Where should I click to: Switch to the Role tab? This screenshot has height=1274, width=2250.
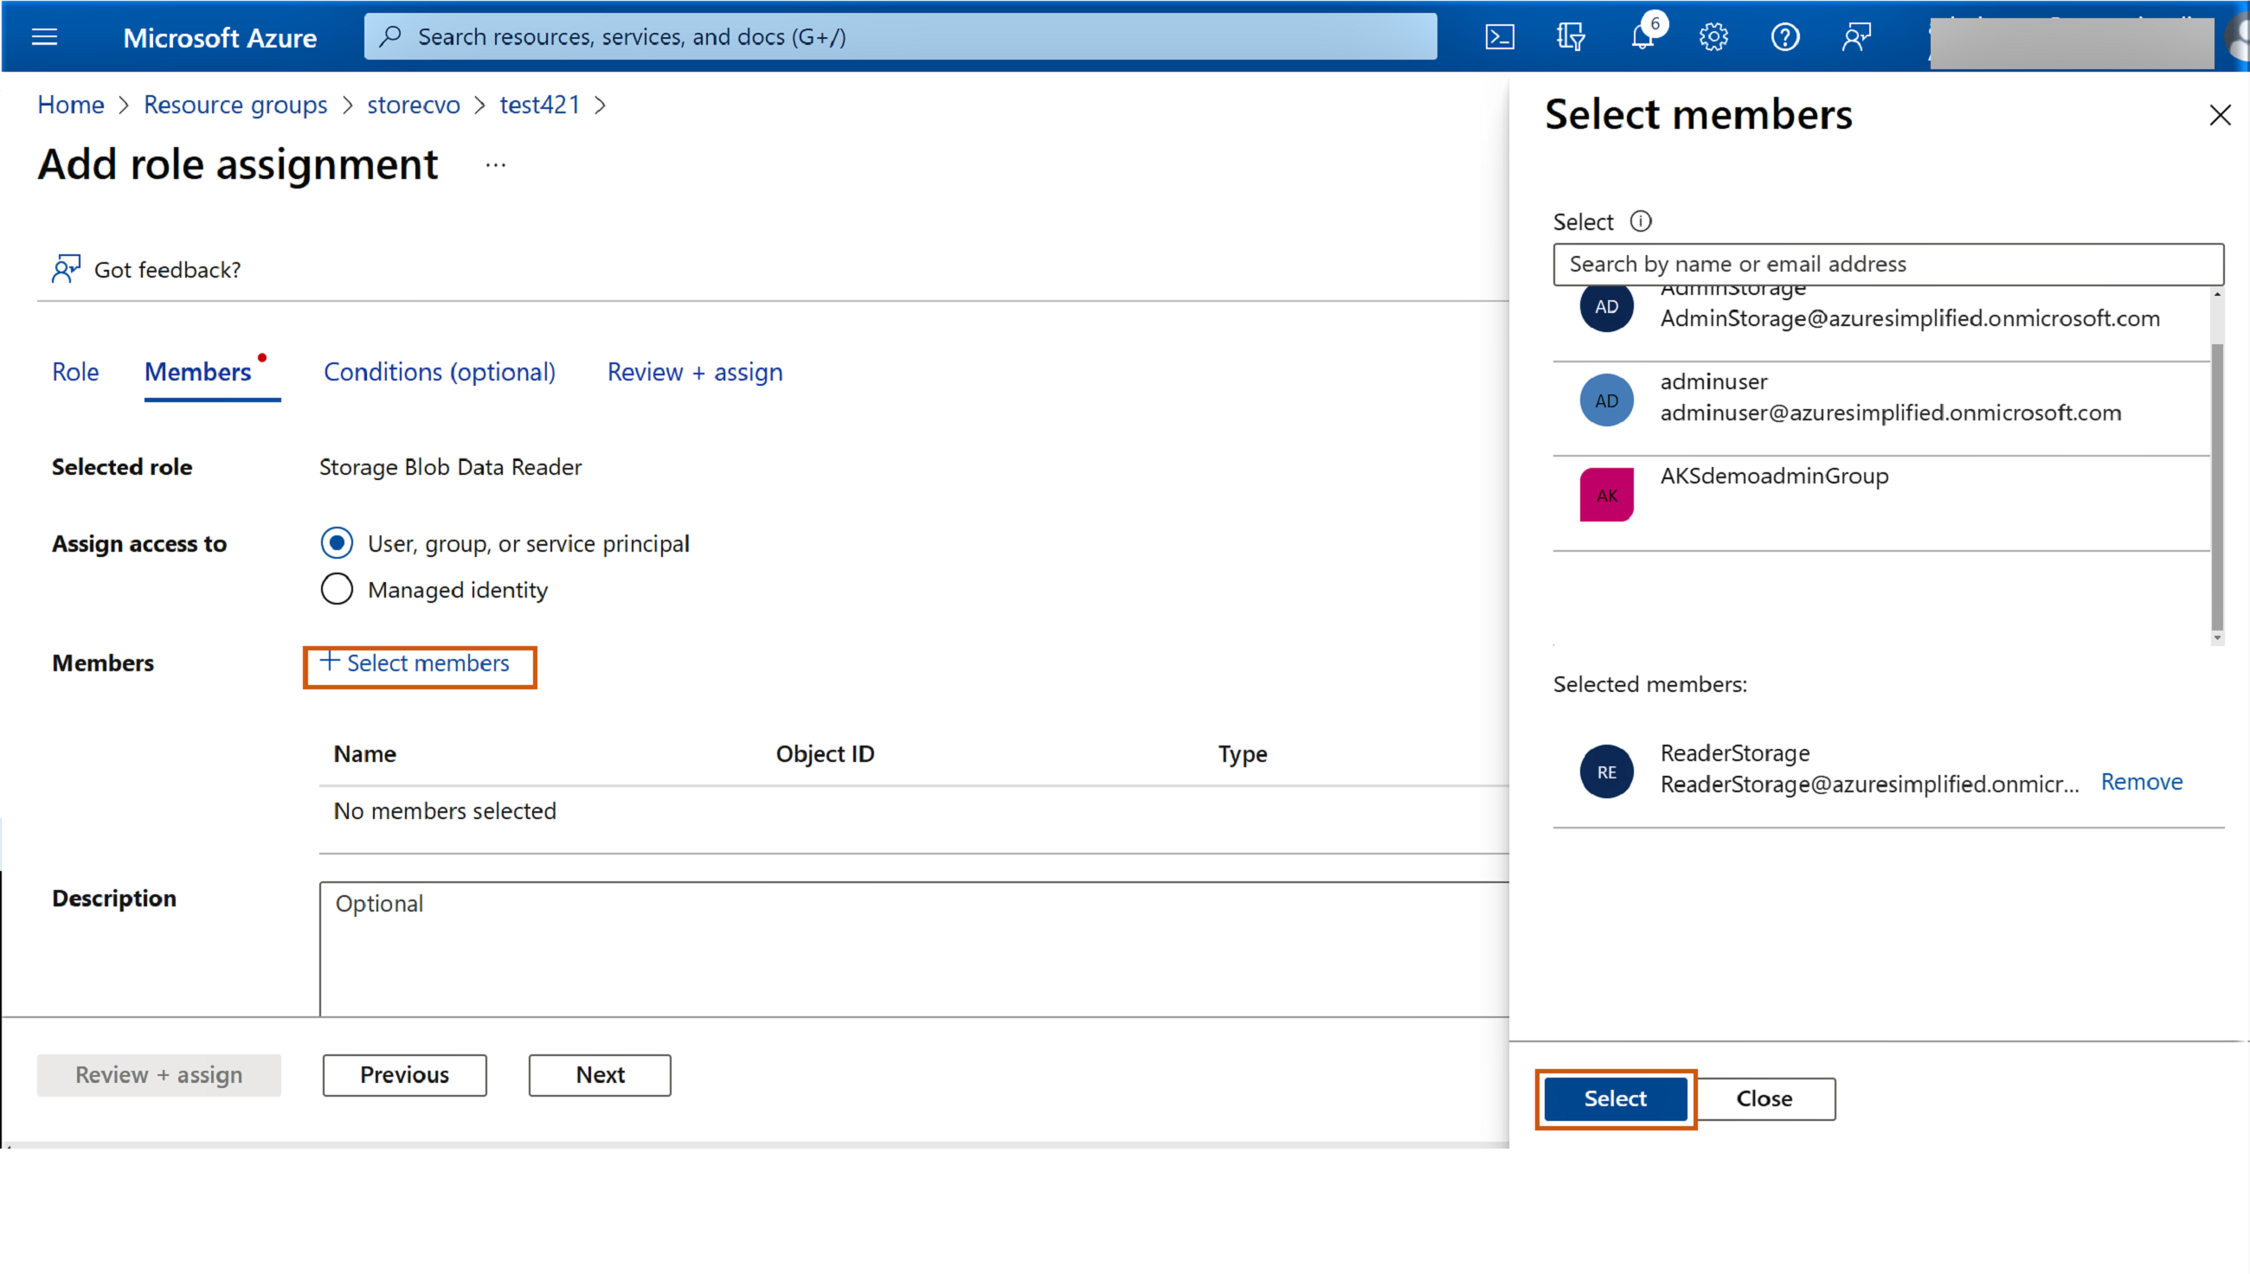point(75,372)
